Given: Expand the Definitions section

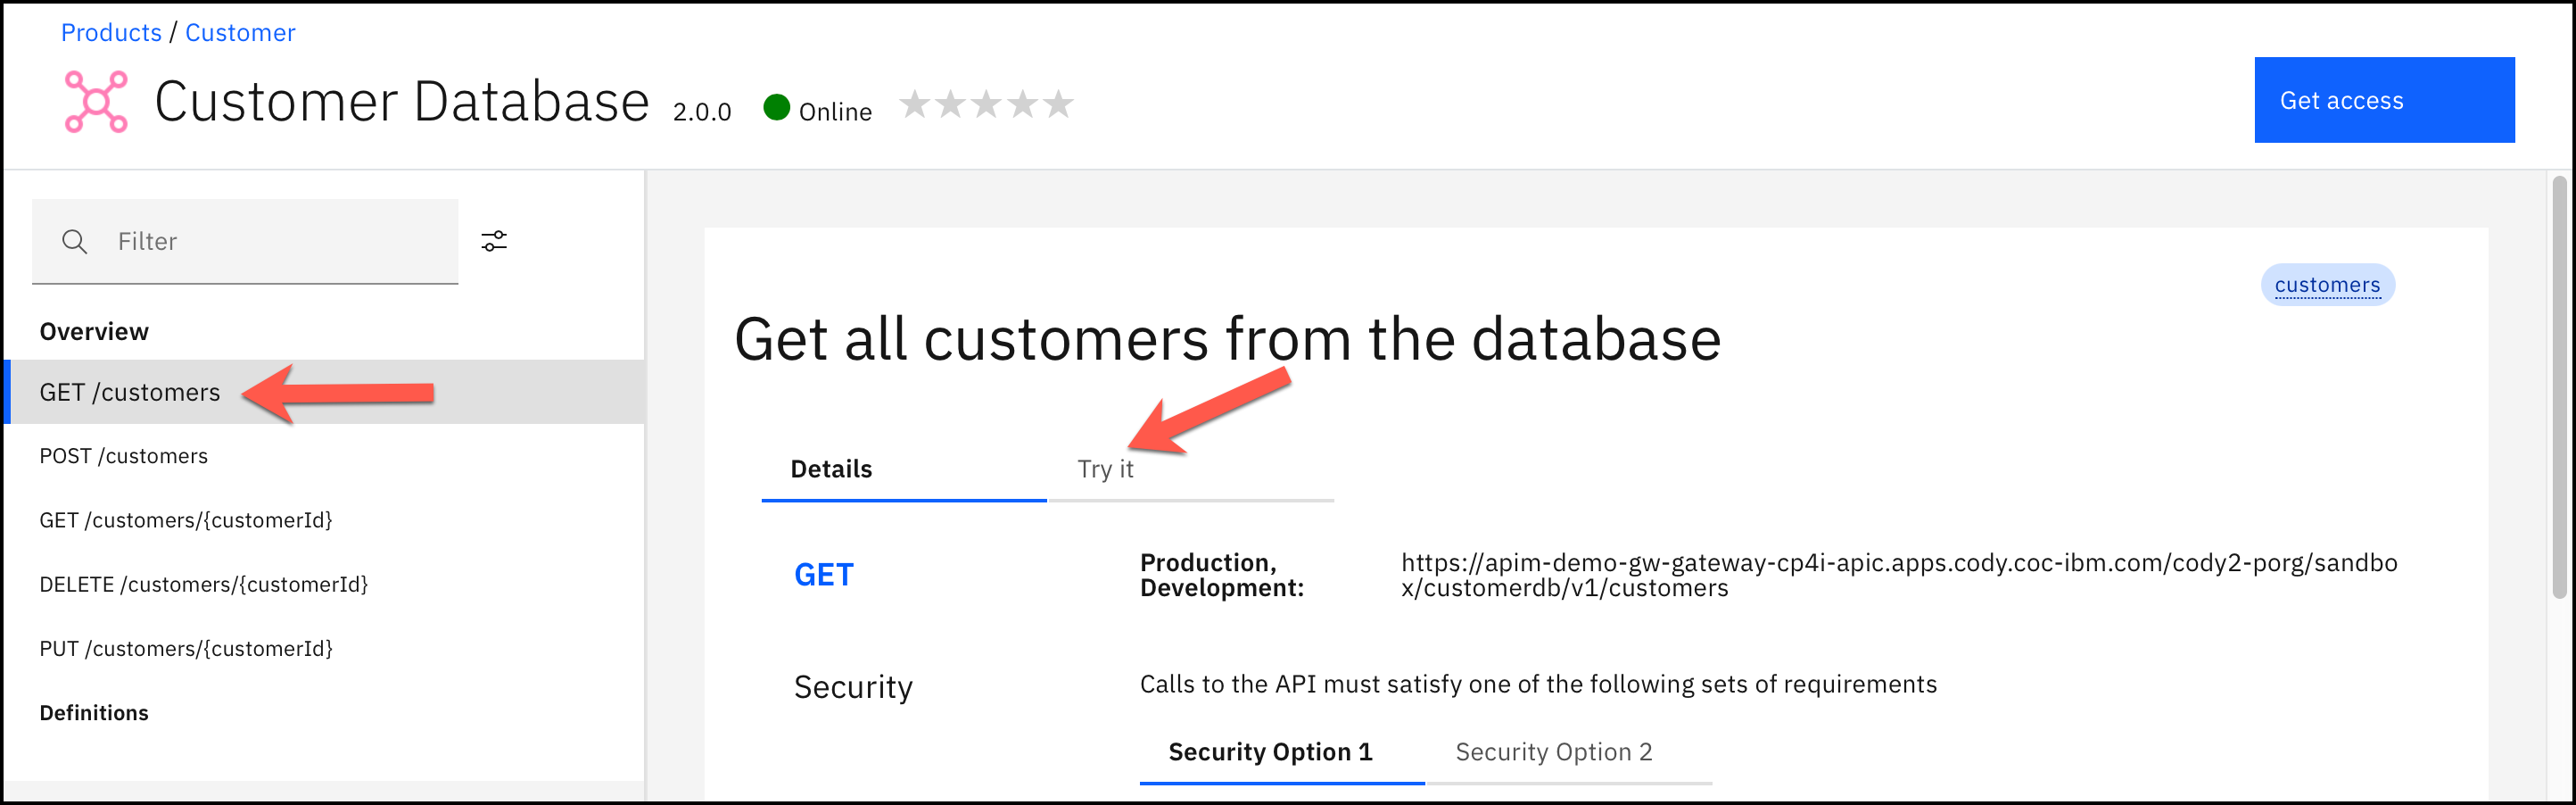Looking at the screenshot, I should point(94,713).
